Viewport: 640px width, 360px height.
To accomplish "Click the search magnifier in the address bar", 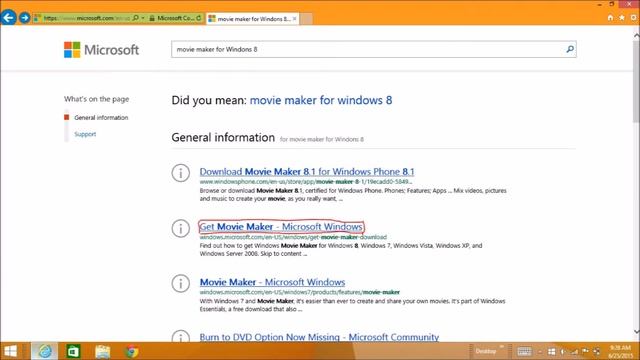I will click(x=136, y=18).
